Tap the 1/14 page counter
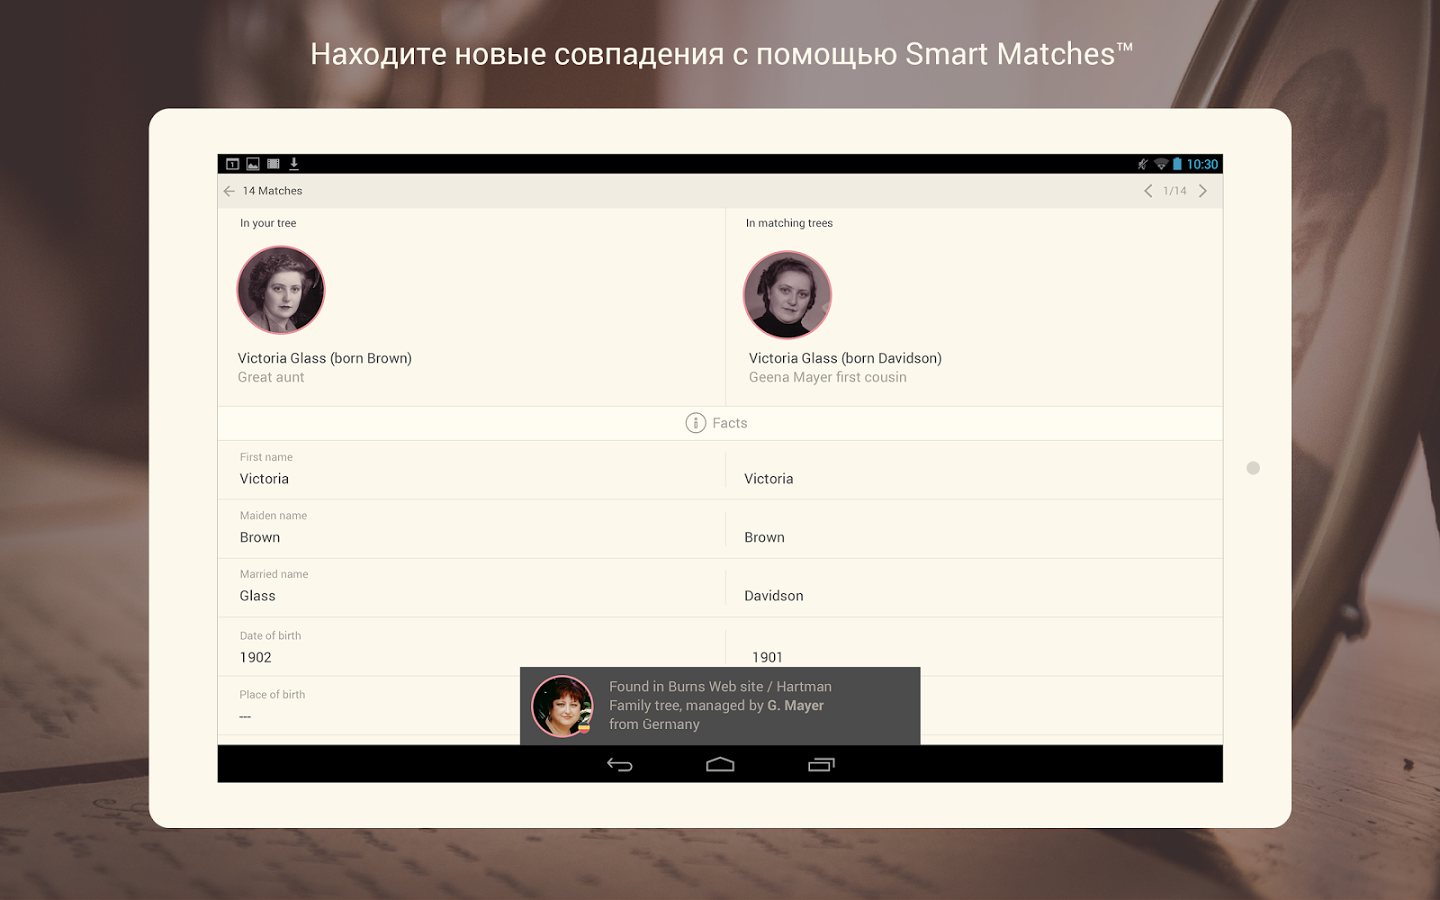Image resolution: width=1440 pixels, height=900 pixels. (1175, 191)
